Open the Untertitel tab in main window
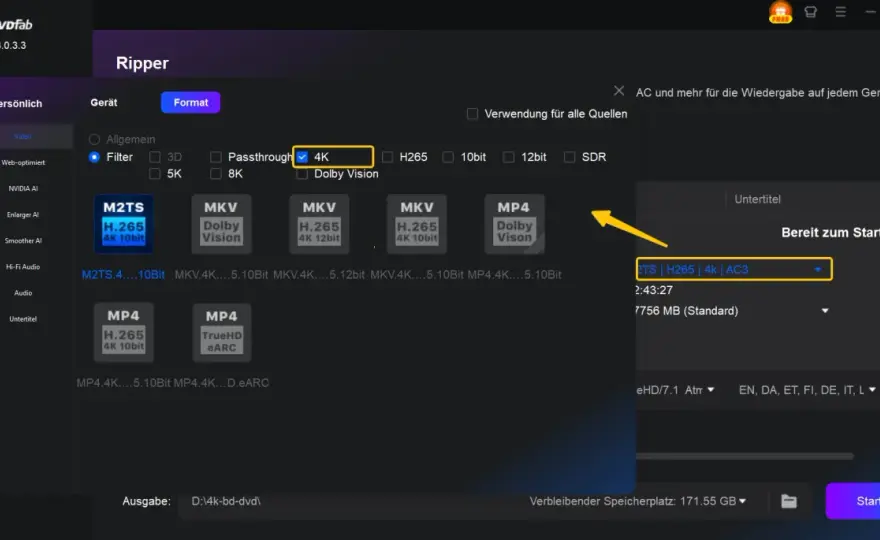Image resolution: width=880 pixels, height=540 pixels. click(757, 199)
